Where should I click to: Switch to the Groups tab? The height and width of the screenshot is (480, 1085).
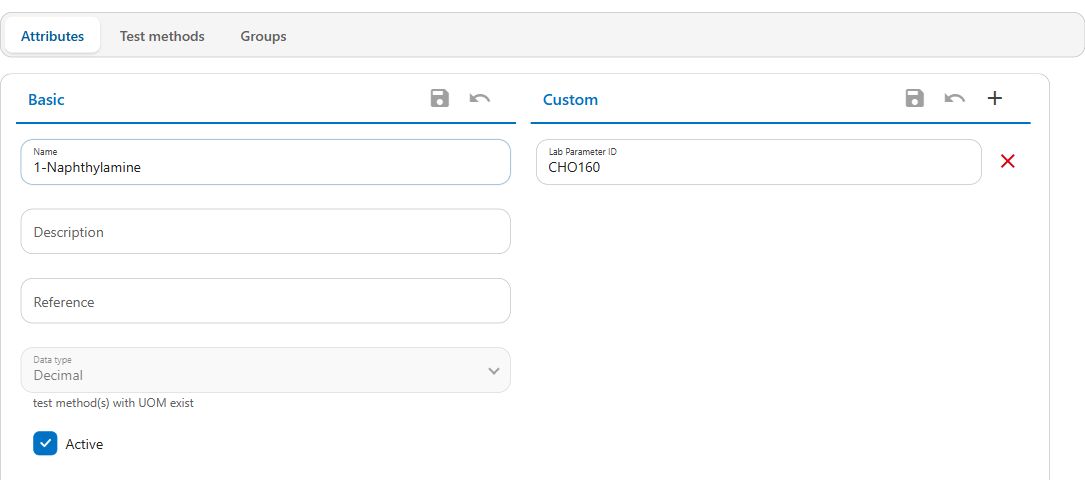pos(264,36)
